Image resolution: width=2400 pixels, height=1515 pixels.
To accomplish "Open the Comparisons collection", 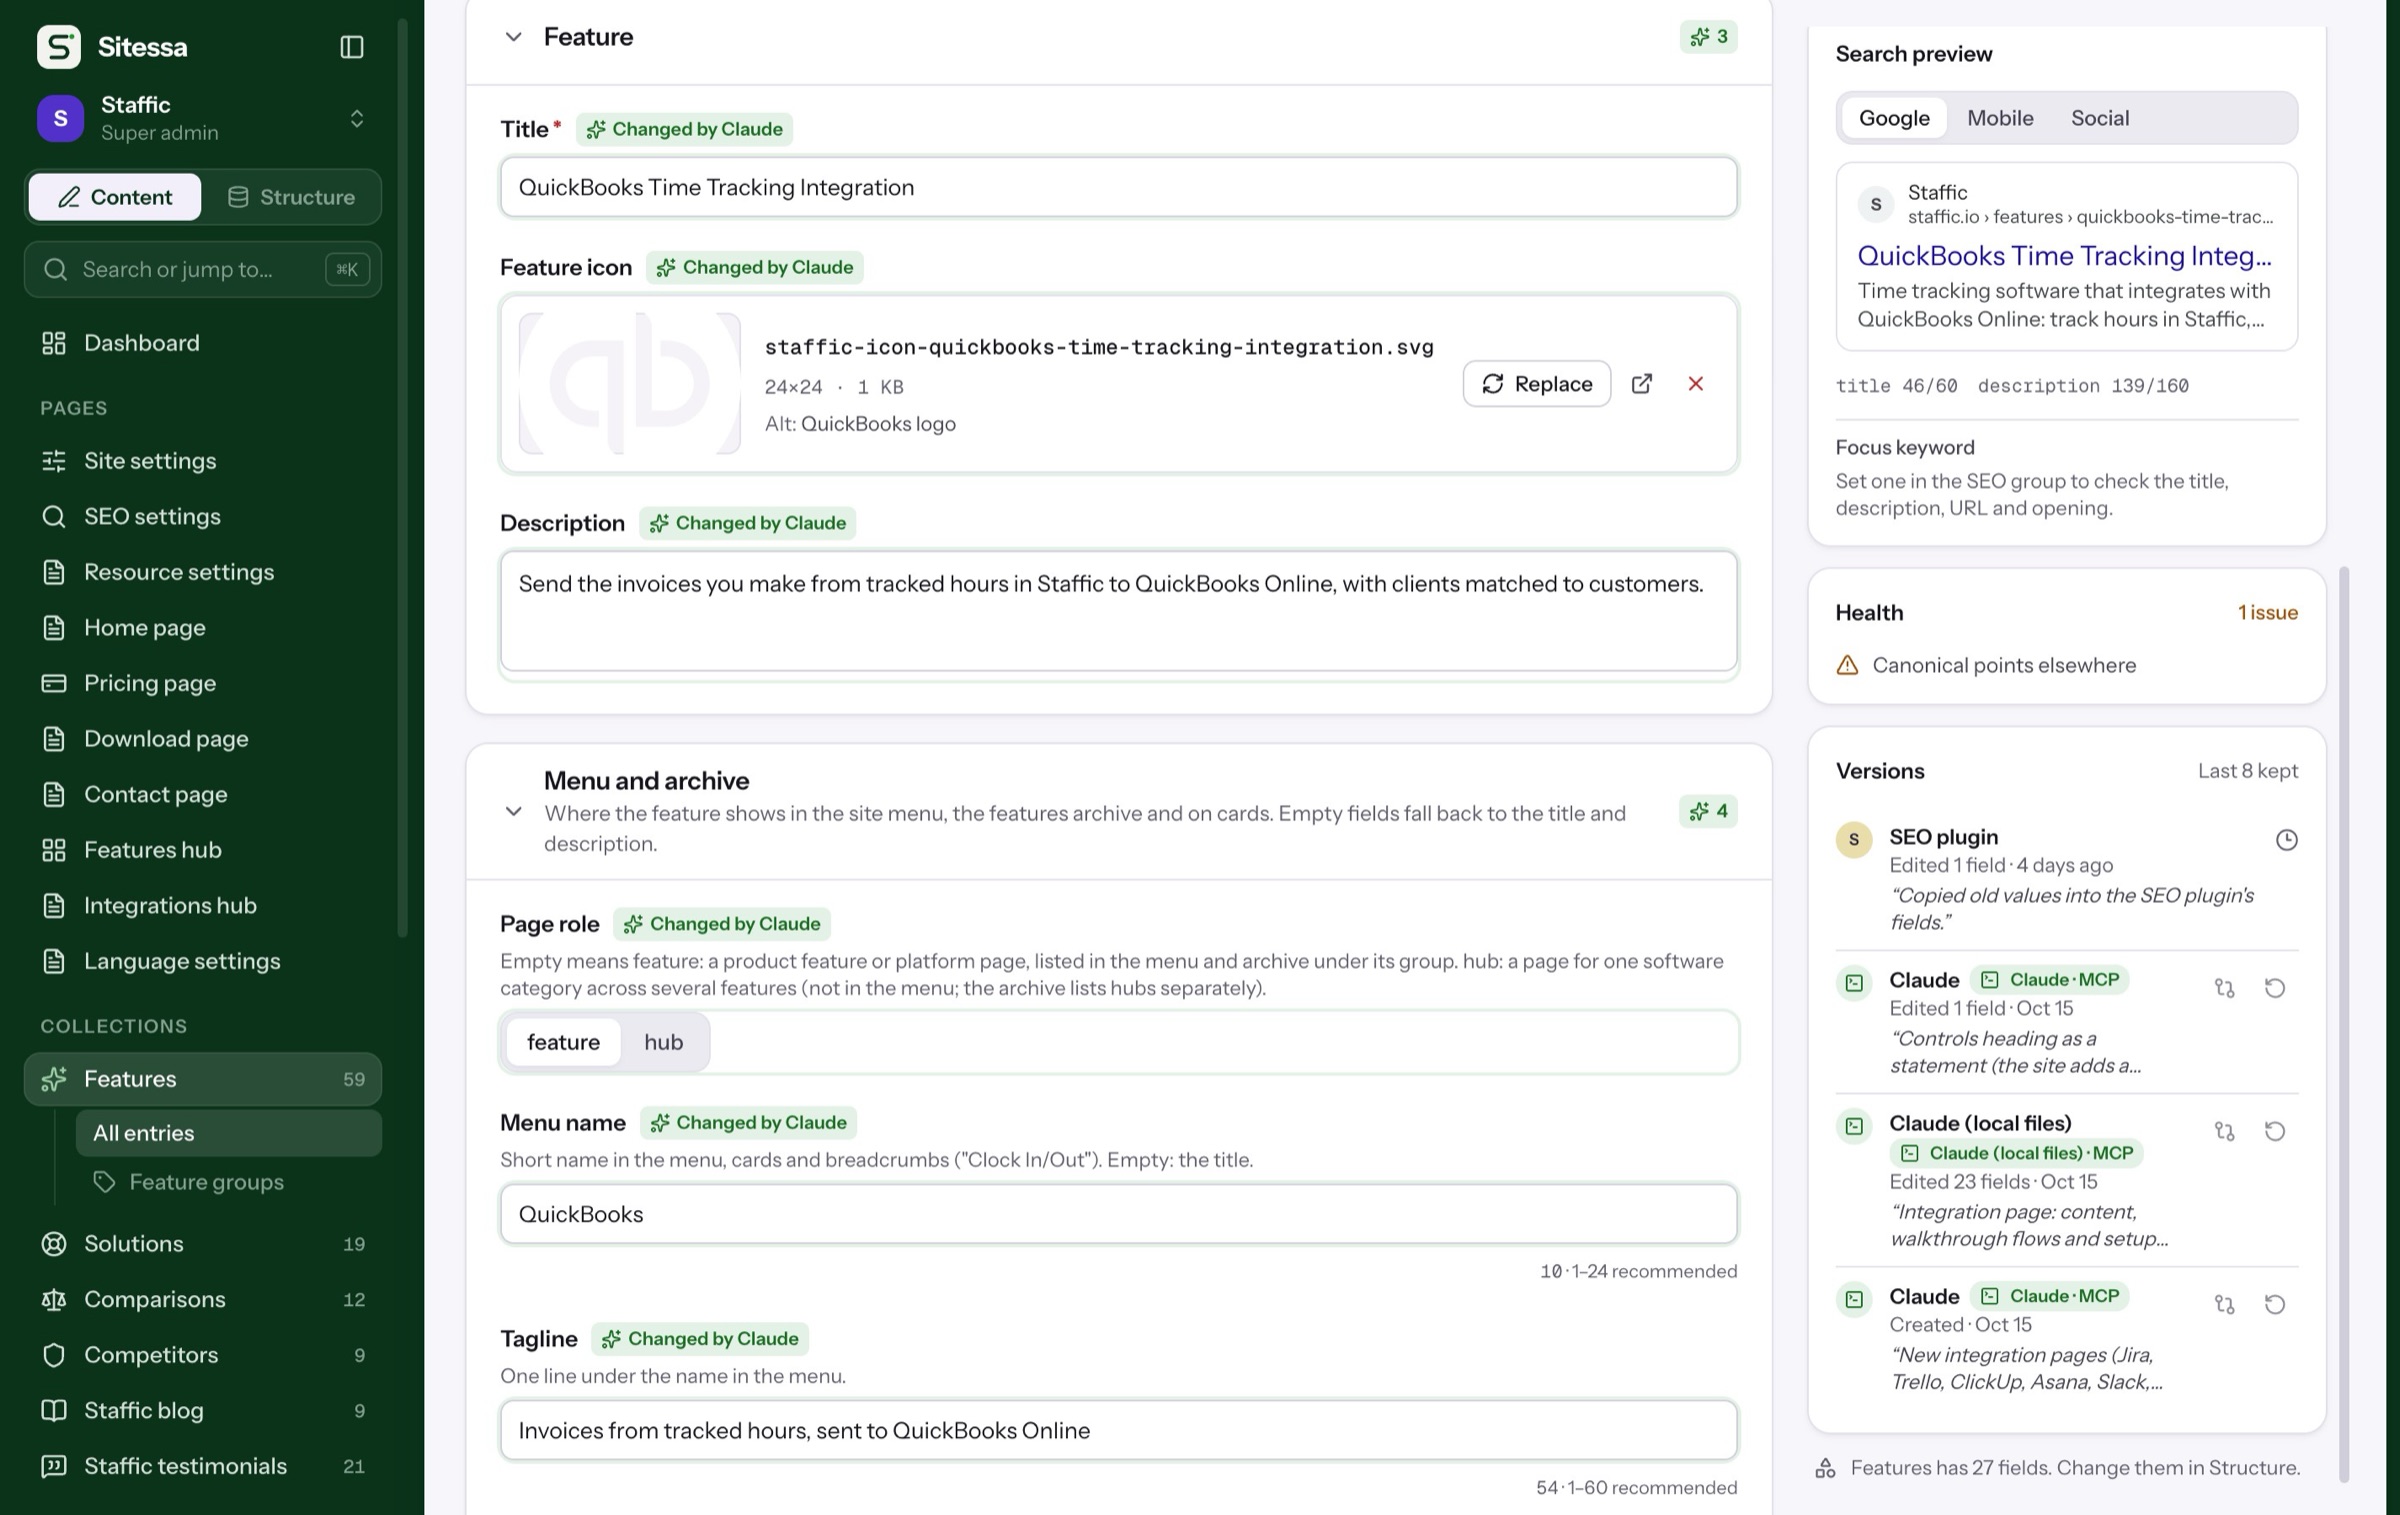I will click(203, 1299).
